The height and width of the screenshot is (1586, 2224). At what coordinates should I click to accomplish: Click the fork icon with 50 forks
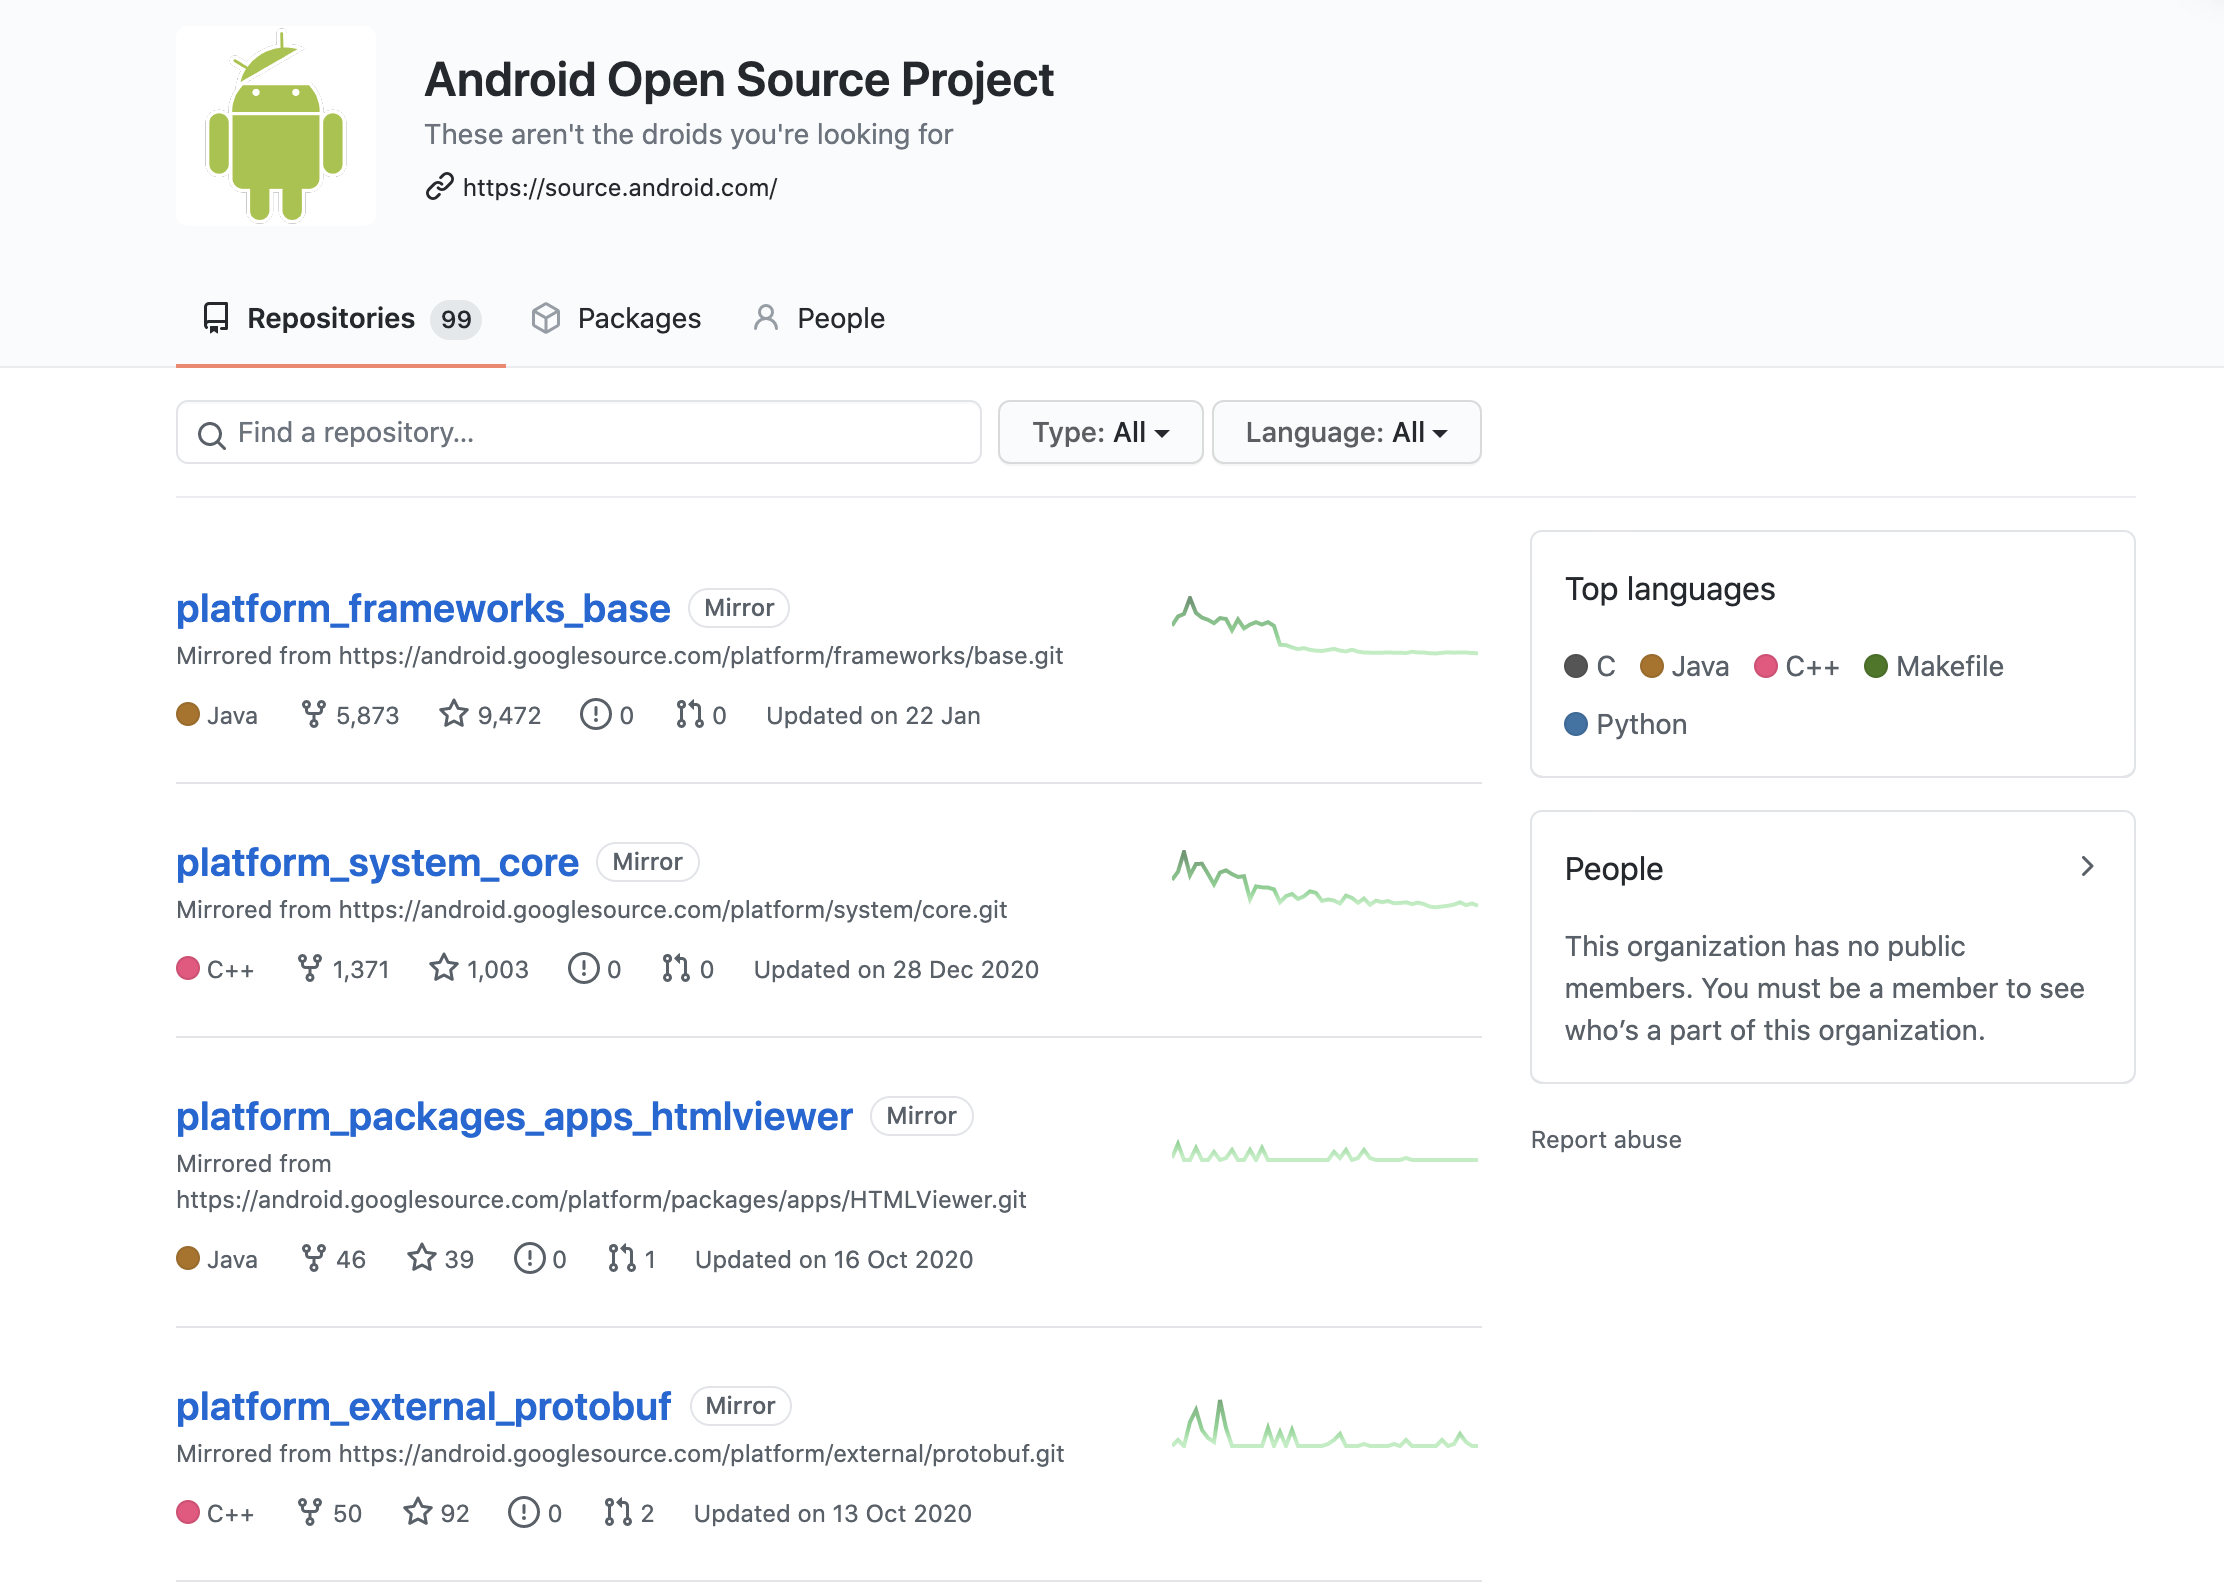(310, 1512)
